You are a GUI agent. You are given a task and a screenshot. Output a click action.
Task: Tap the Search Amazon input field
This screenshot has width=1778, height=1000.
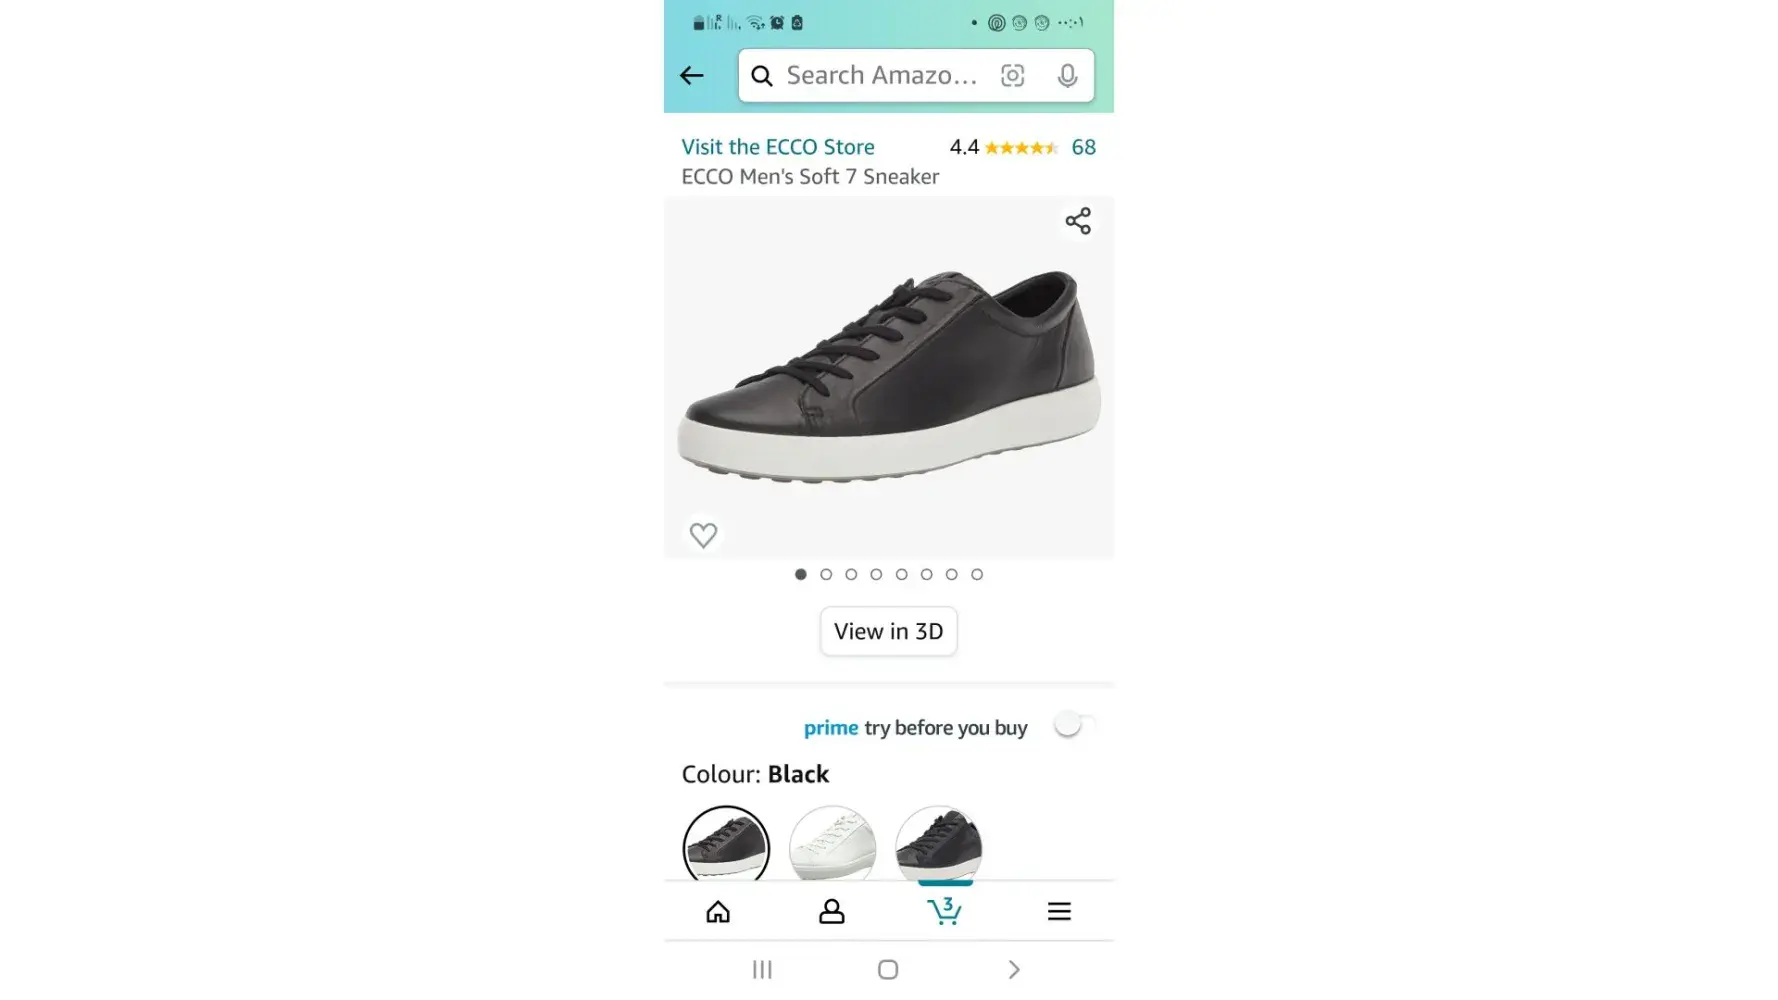(x=880, y=76)
